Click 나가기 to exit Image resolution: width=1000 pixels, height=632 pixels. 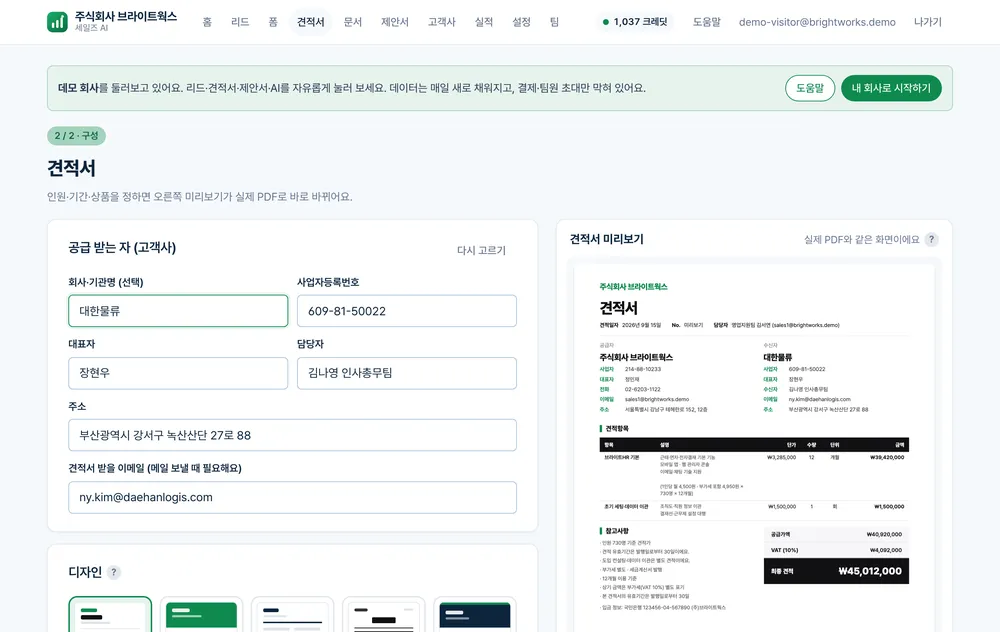(927, 22)
